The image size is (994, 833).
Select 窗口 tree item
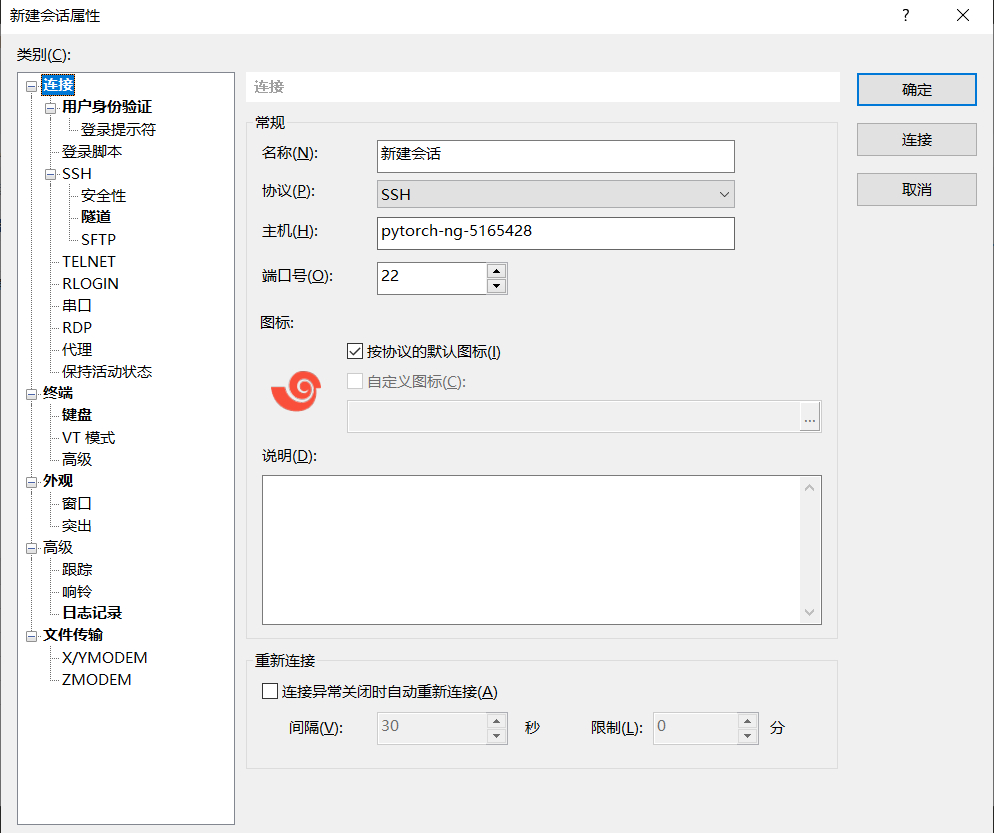[x=77, y=503]
